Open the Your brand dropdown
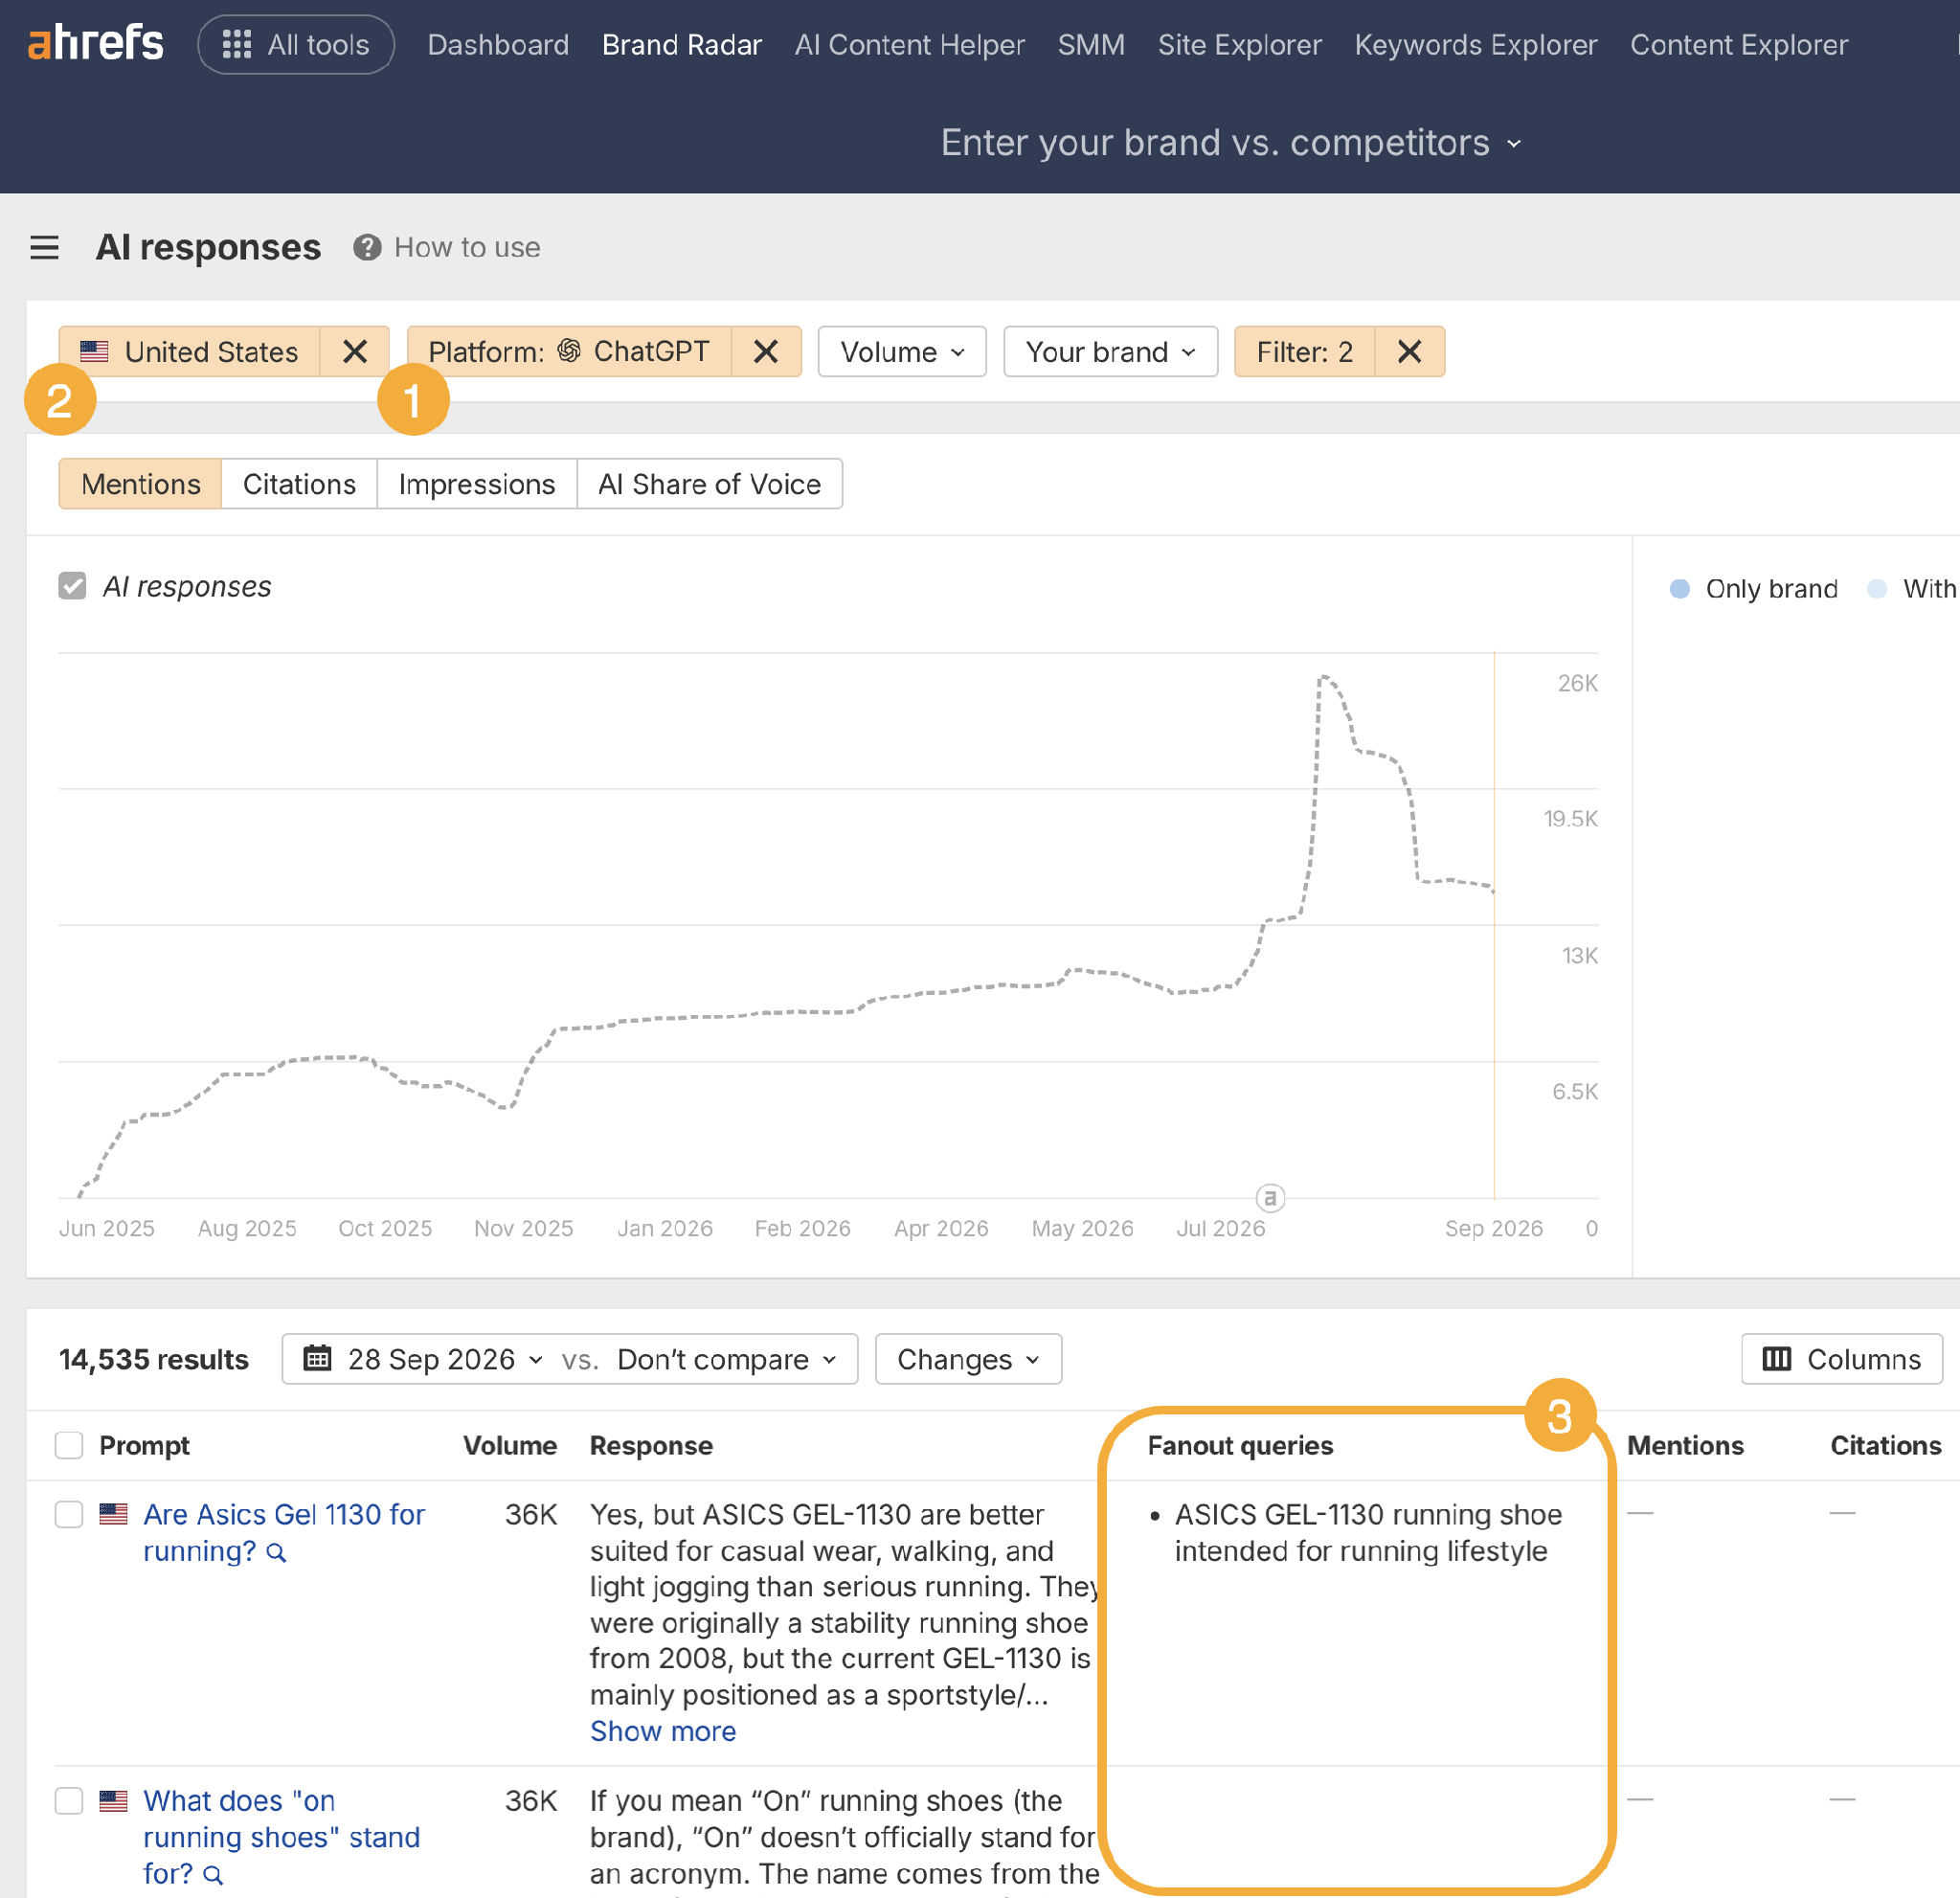This screenshot has width=1960, height=1898. pos(1110,351)
